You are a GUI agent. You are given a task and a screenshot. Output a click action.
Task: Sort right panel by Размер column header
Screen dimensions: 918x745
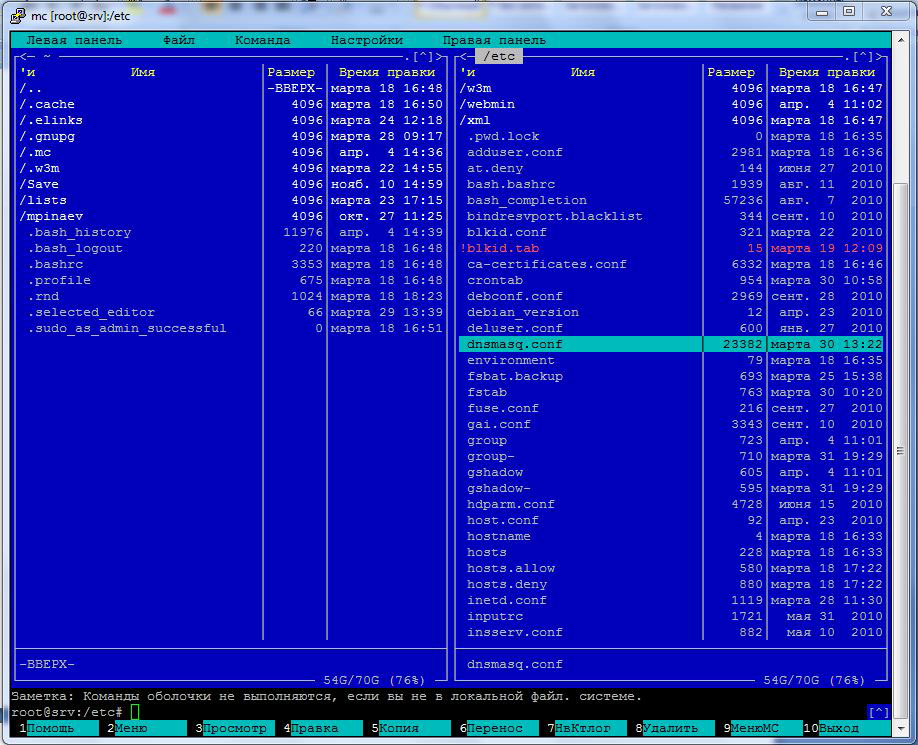pos(731,72)
